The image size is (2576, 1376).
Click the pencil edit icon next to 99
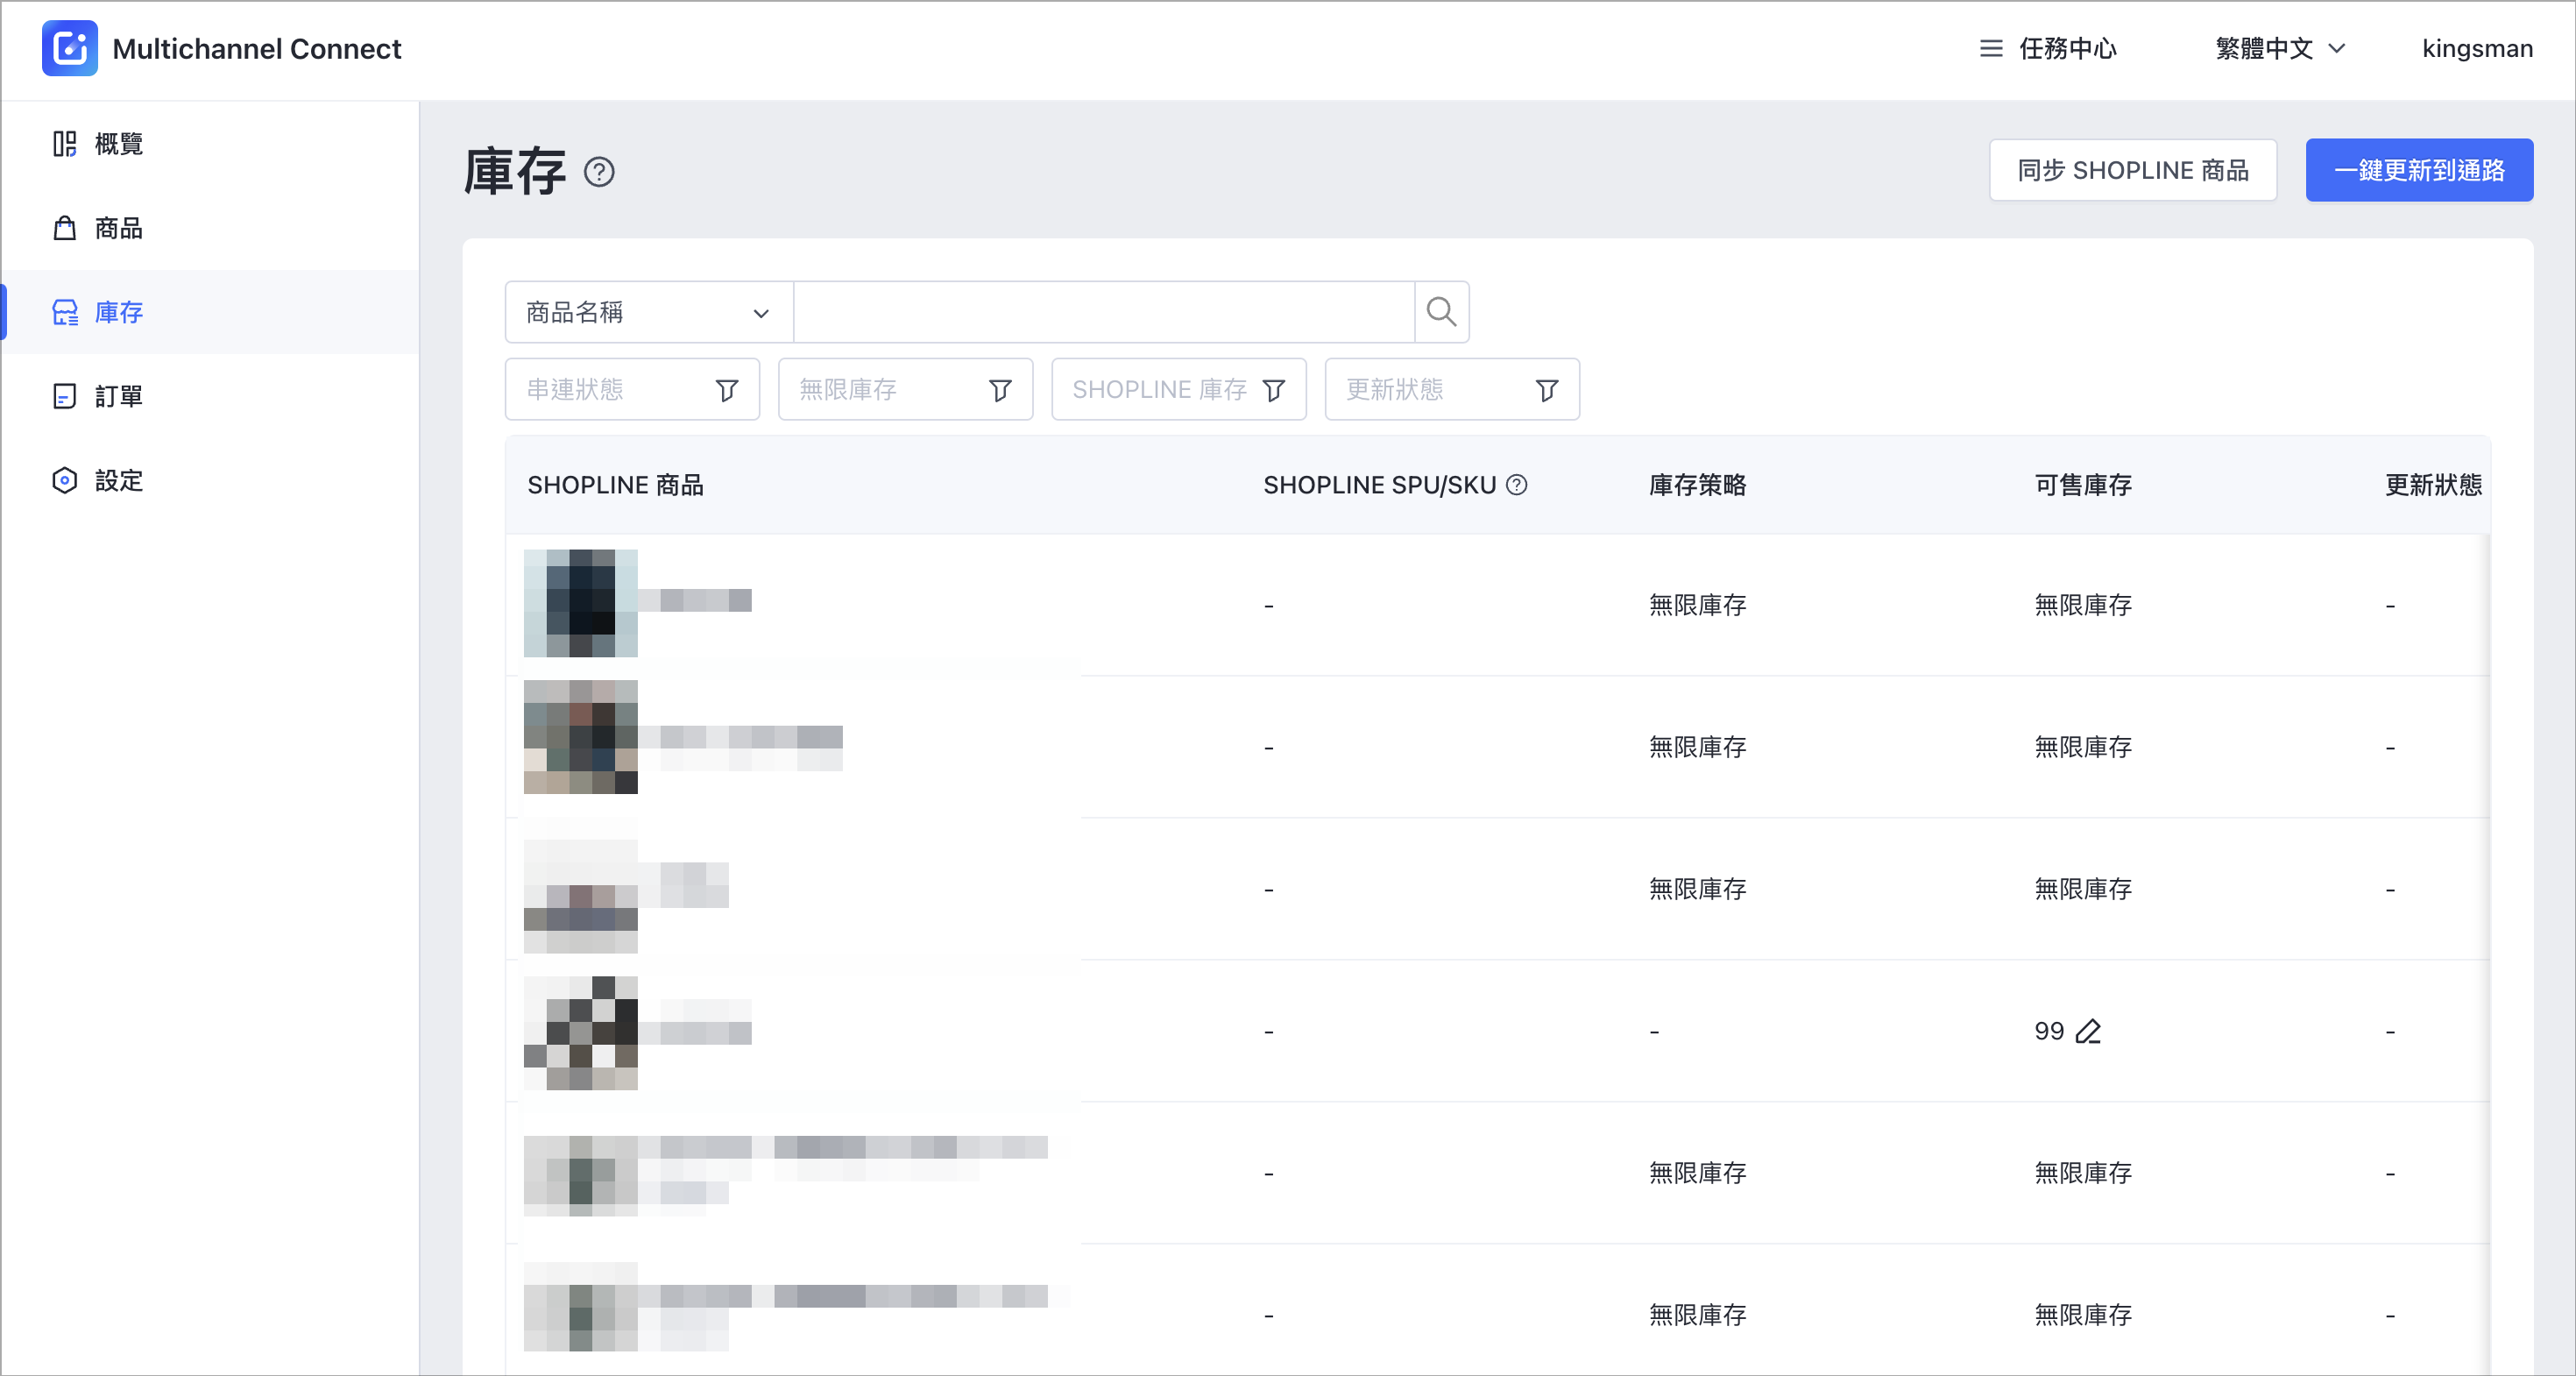[x=2088, y=1031]
